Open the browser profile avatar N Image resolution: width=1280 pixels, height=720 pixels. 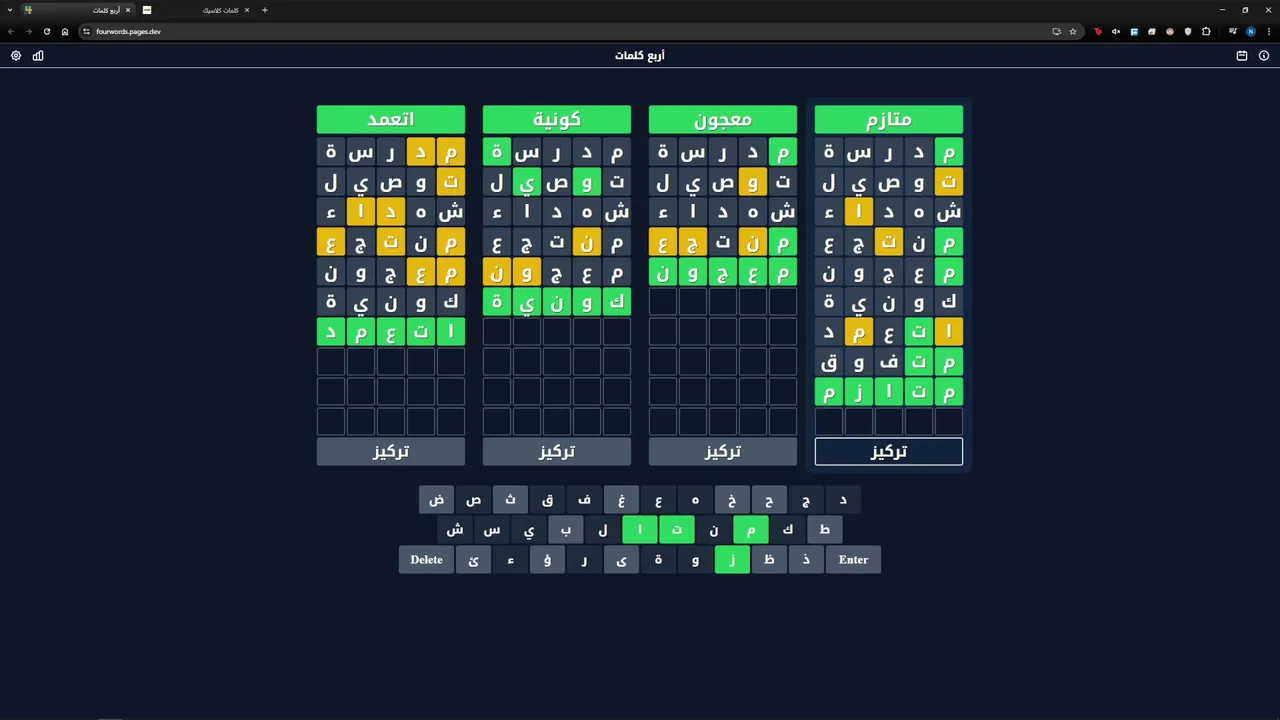[1250, 31]
